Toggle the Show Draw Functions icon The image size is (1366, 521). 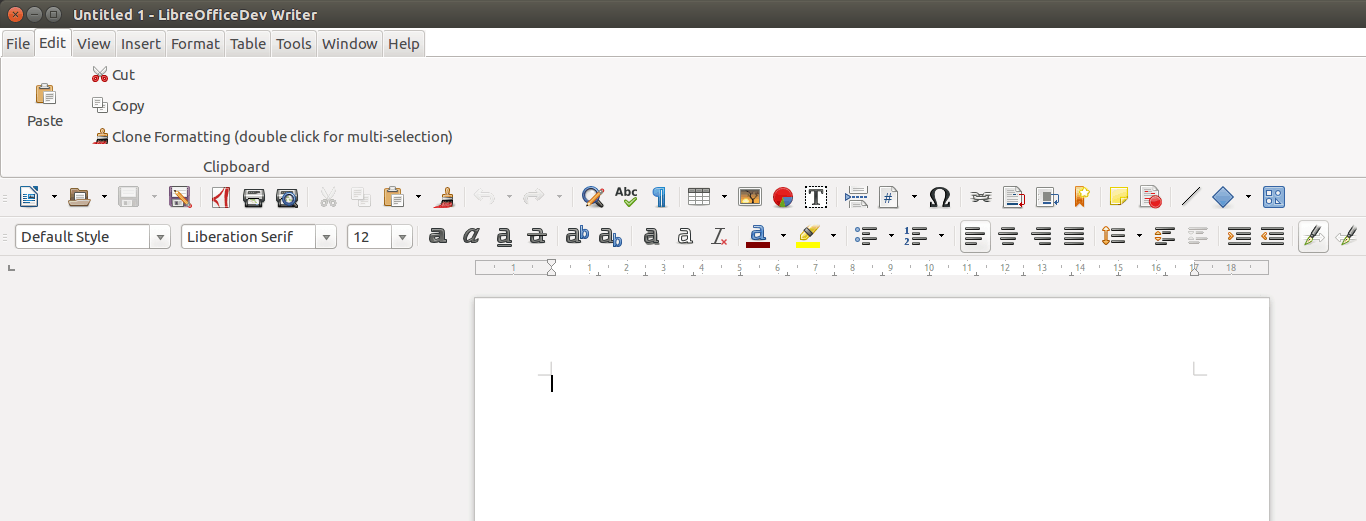click(x=1274, y=197)
